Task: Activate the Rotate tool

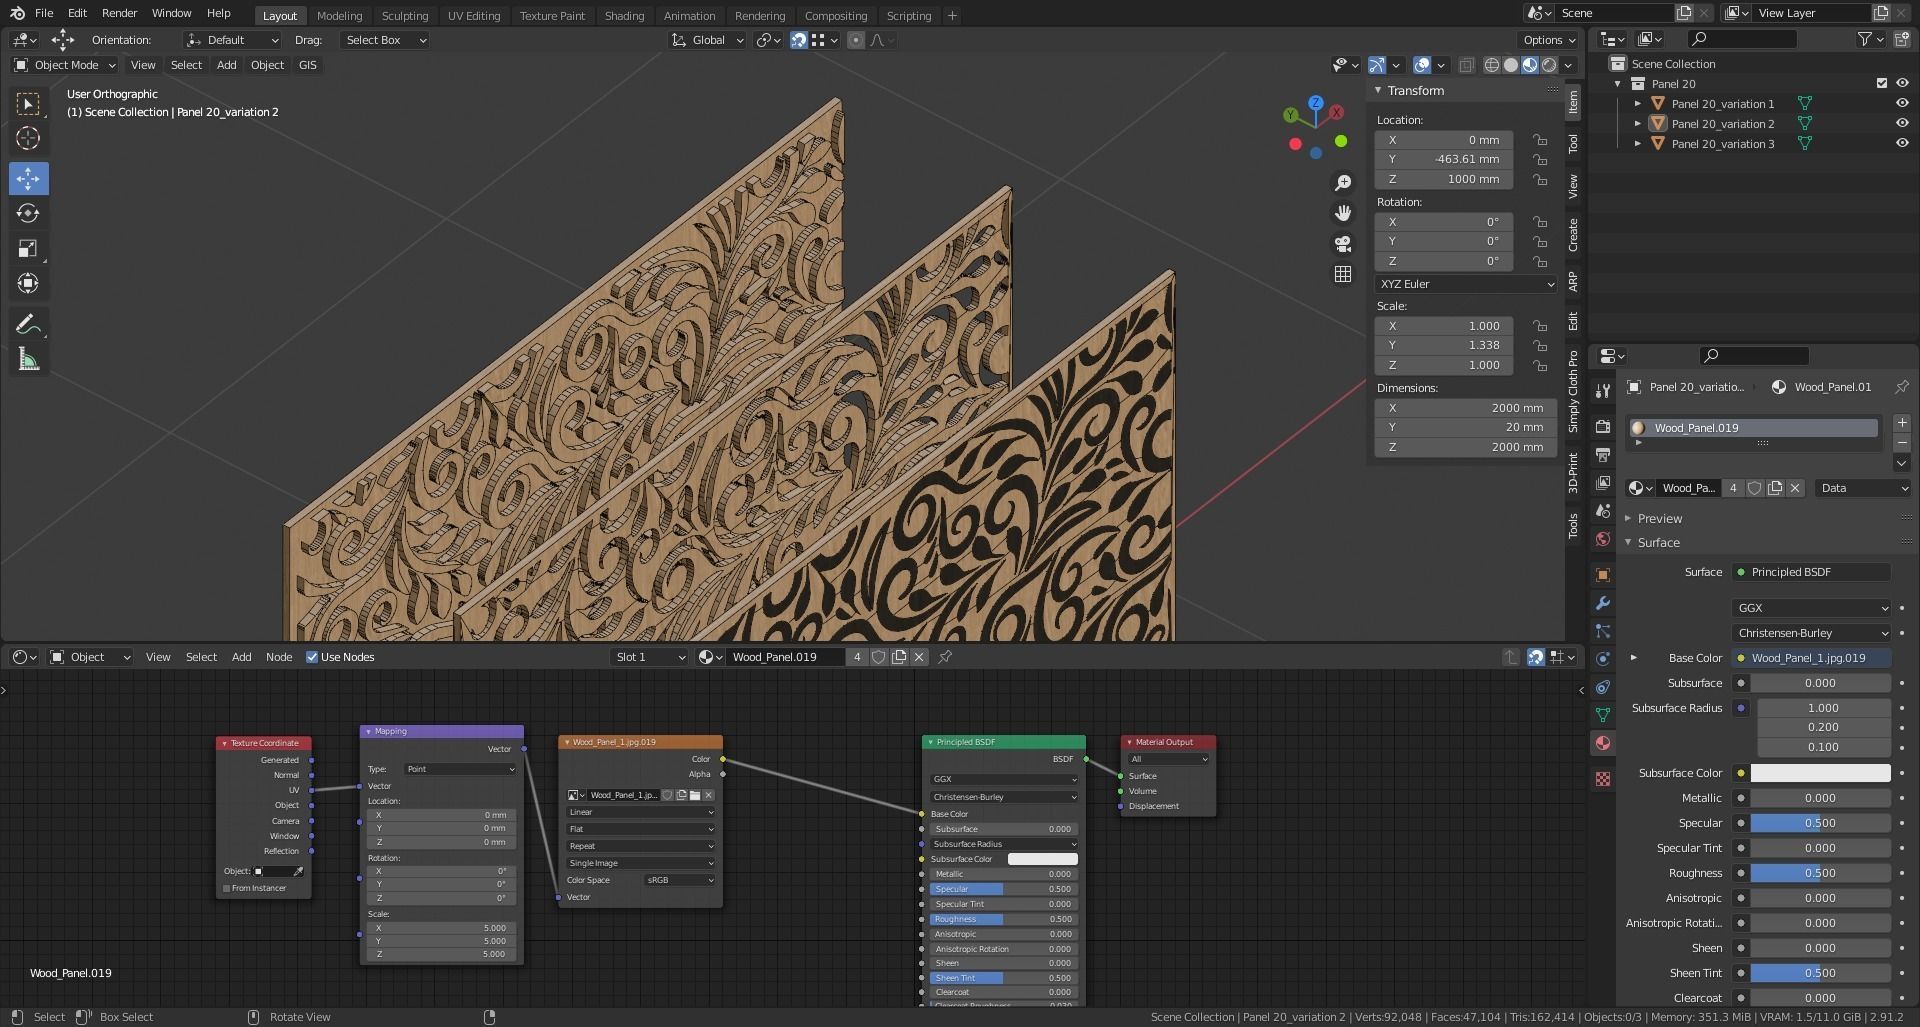Action: (x=28, y=213)
